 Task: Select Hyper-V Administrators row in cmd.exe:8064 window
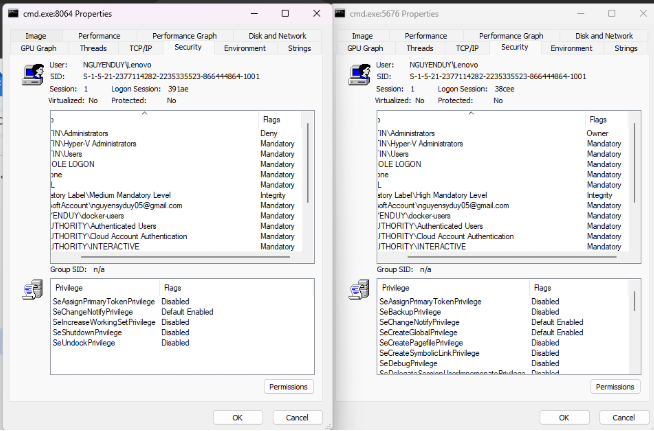tap(176, 144)
